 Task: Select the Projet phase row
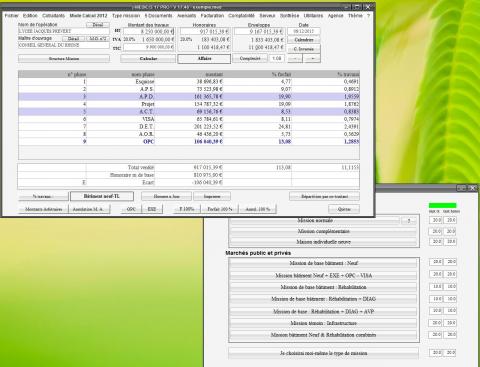coord(189,104)
